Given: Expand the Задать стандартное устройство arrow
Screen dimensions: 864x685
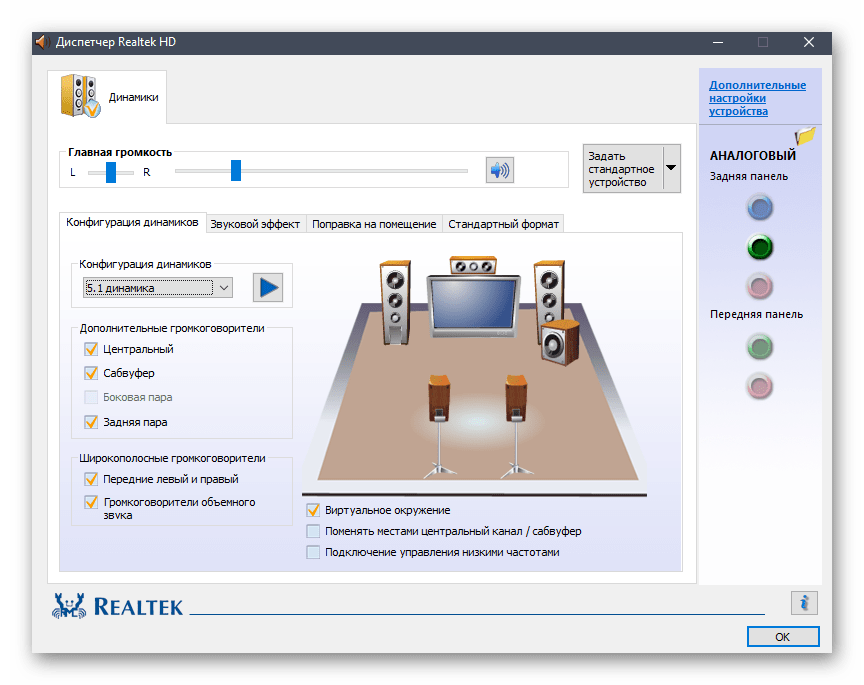Looking at the screenshot, I should click(671, 168).
